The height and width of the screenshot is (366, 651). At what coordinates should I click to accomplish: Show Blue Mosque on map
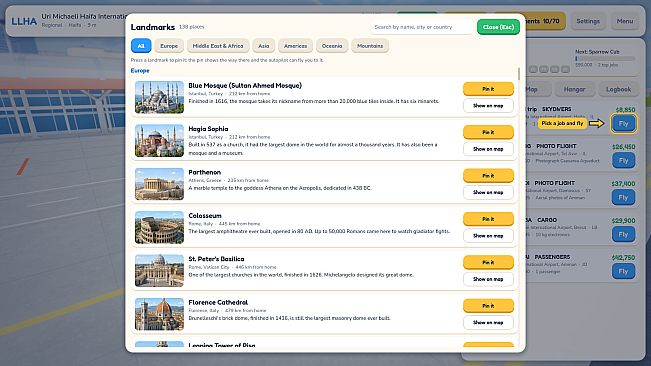(488, 106)
